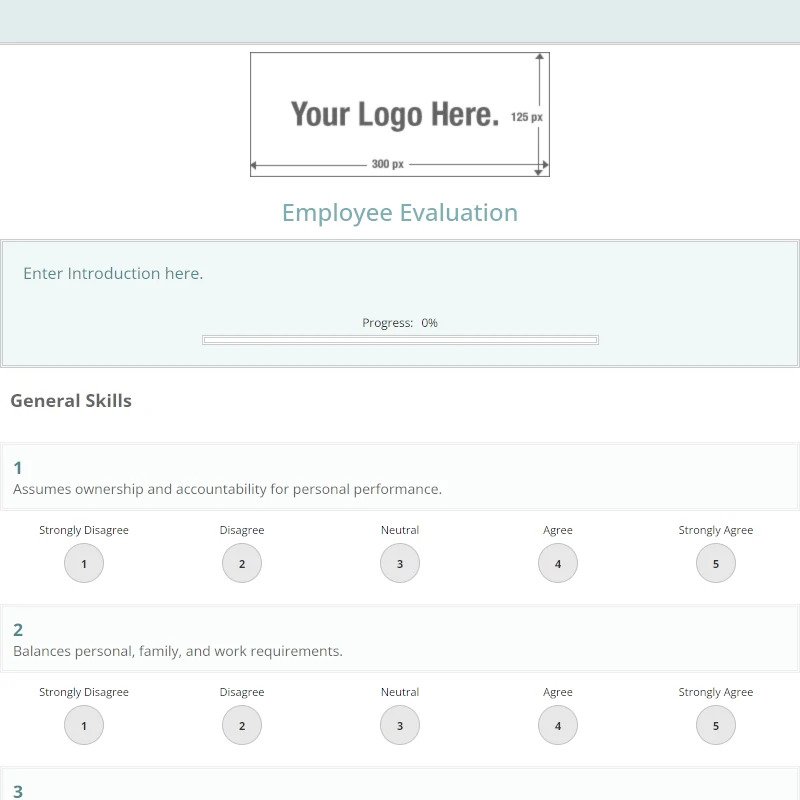800x800 pixels.
Task: Select rating 1 for question 1
Action: pyautogui.click(x=84, y=564)
